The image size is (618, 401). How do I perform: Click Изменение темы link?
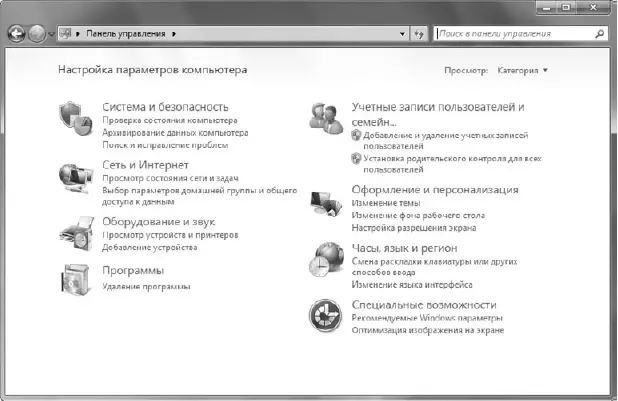386,203
